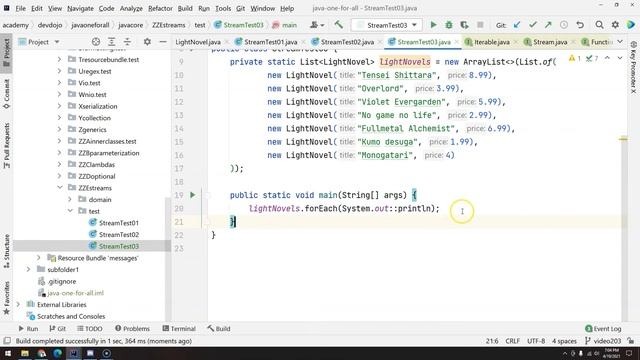Open Windows Start menu
This screenshot has width=640, height=360.
pyautogui.click(x=8, y=353)
